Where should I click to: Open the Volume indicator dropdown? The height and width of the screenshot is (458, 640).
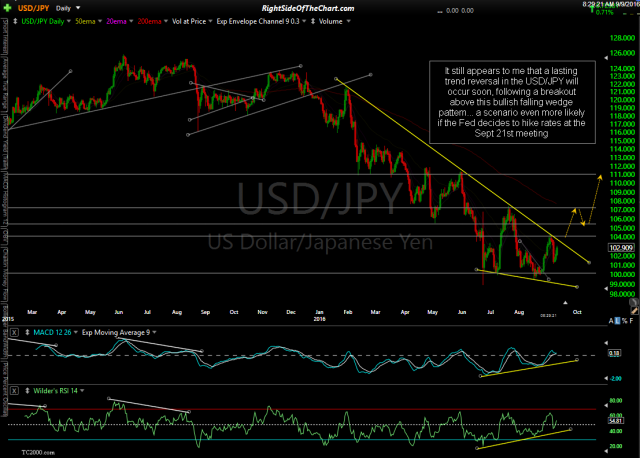[349, 21]
